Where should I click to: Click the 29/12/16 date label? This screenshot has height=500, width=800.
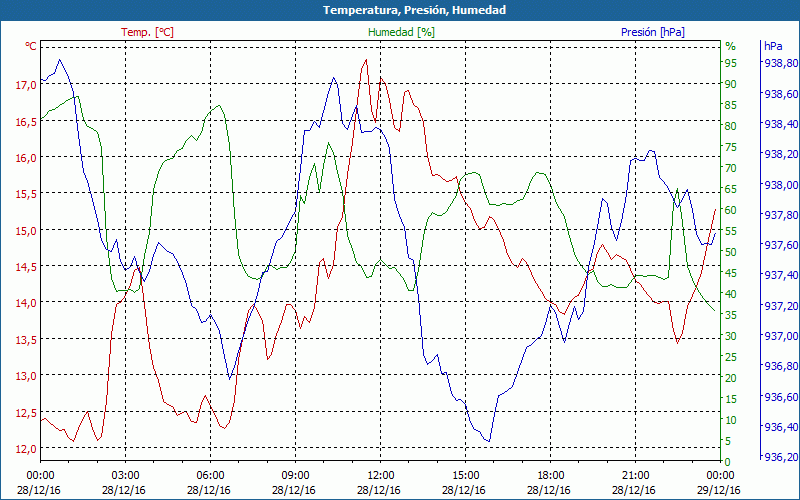(x=718, y=490)
